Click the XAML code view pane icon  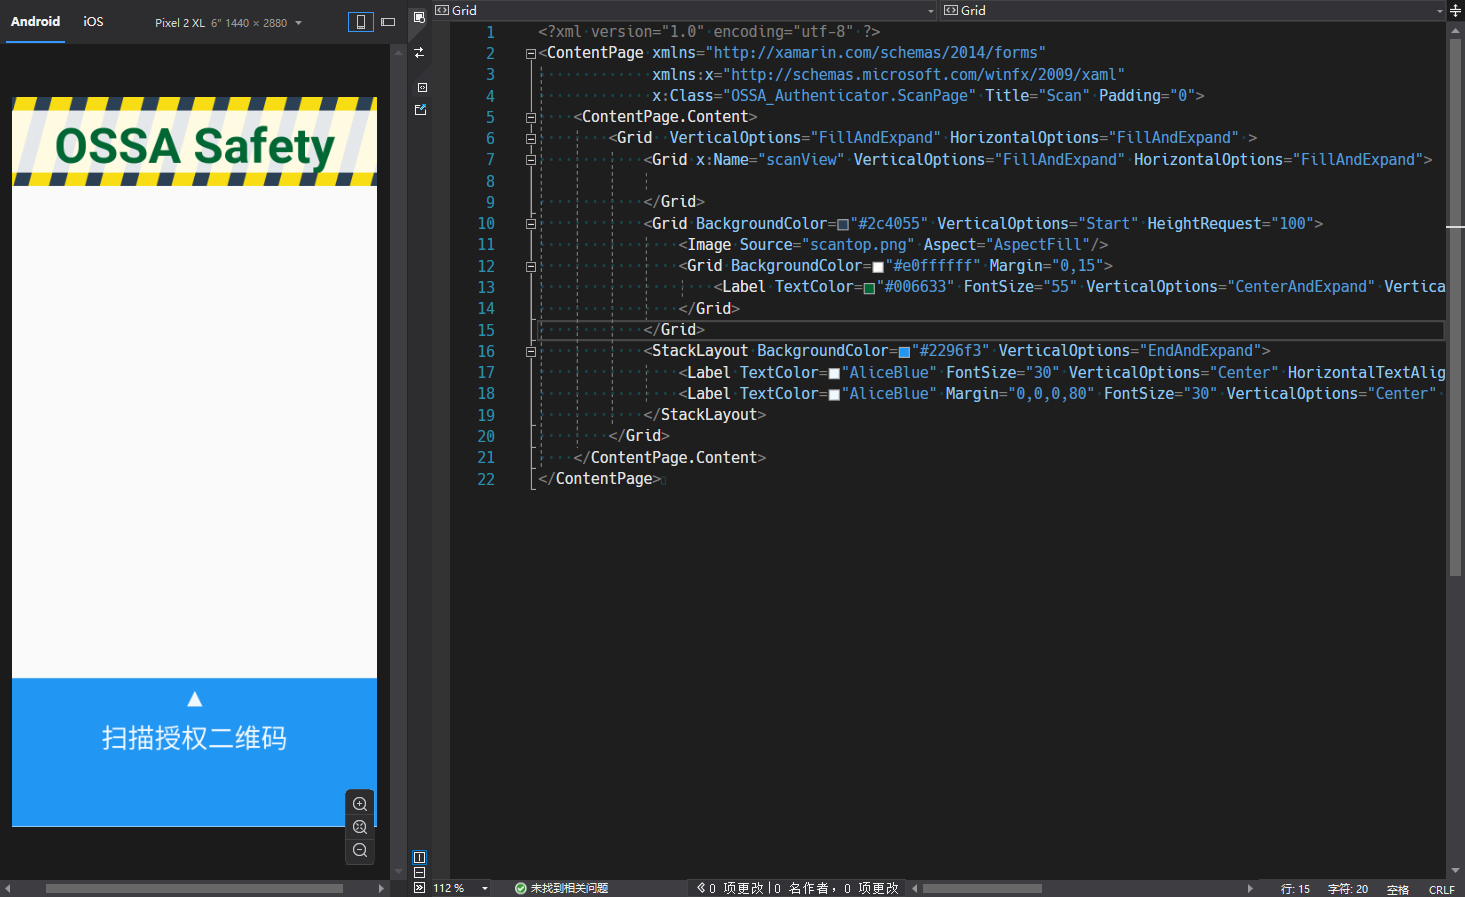tap(422, 88)
